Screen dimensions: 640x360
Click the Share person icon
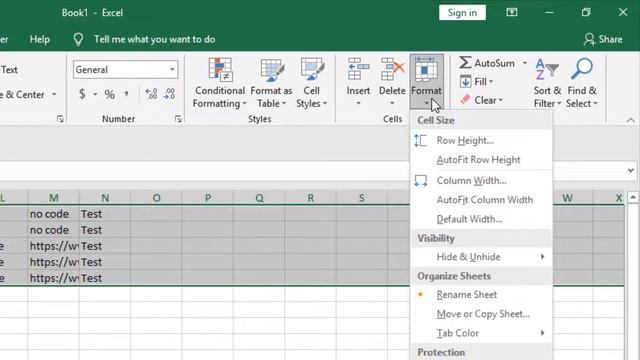tap(589, 40)
